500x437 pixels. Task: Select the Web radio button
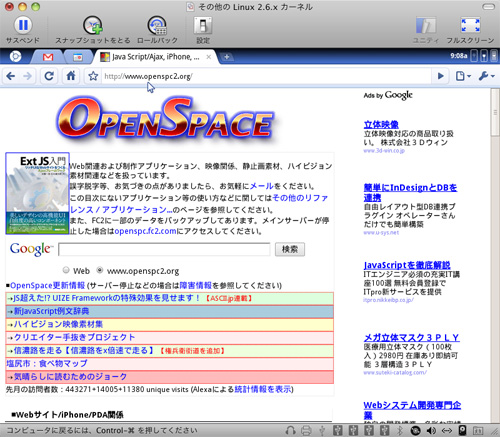(x=66, y=270)
